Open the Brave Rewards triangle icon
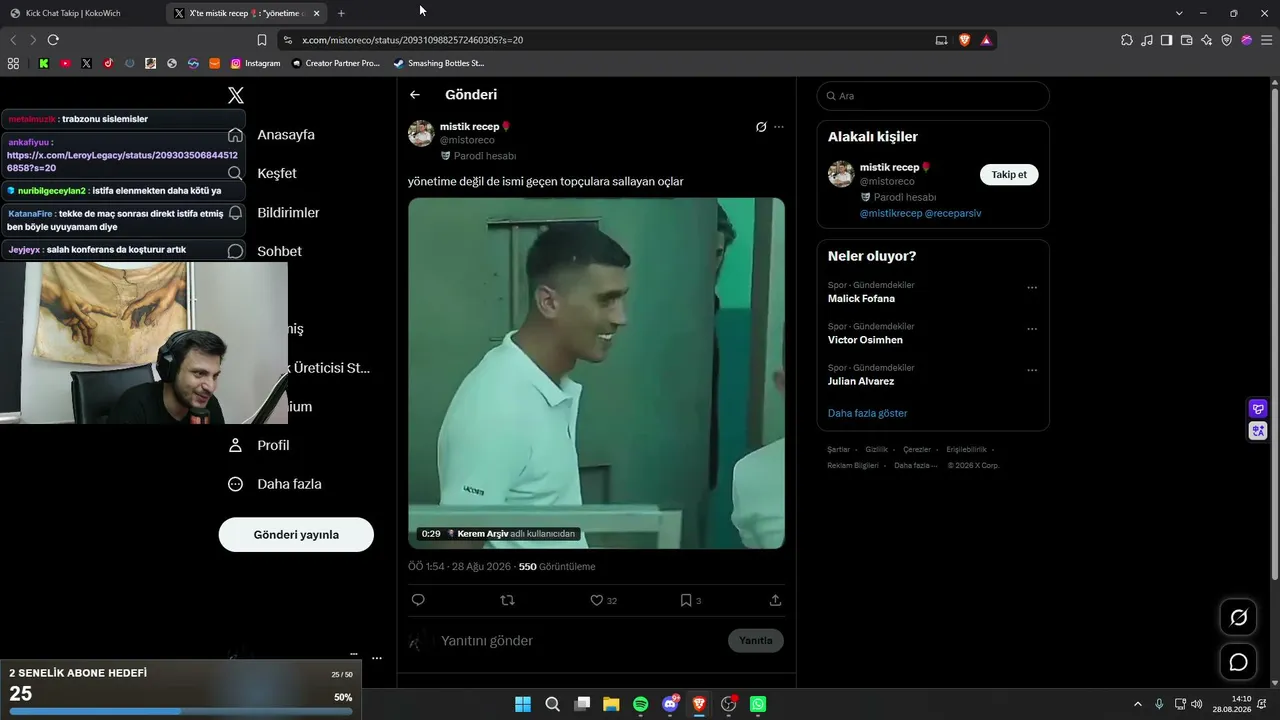 pos(986,40)
